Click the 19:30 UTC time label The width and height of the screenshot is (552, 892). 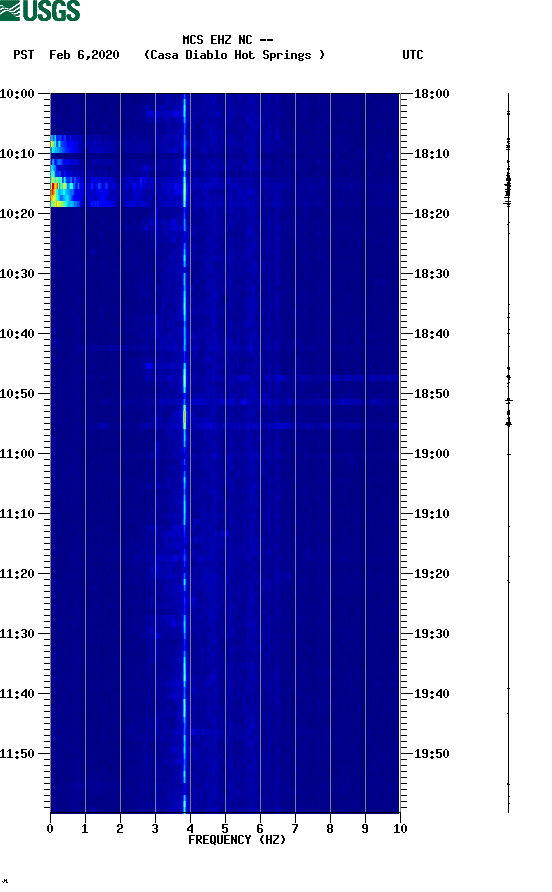pos(431,634)
